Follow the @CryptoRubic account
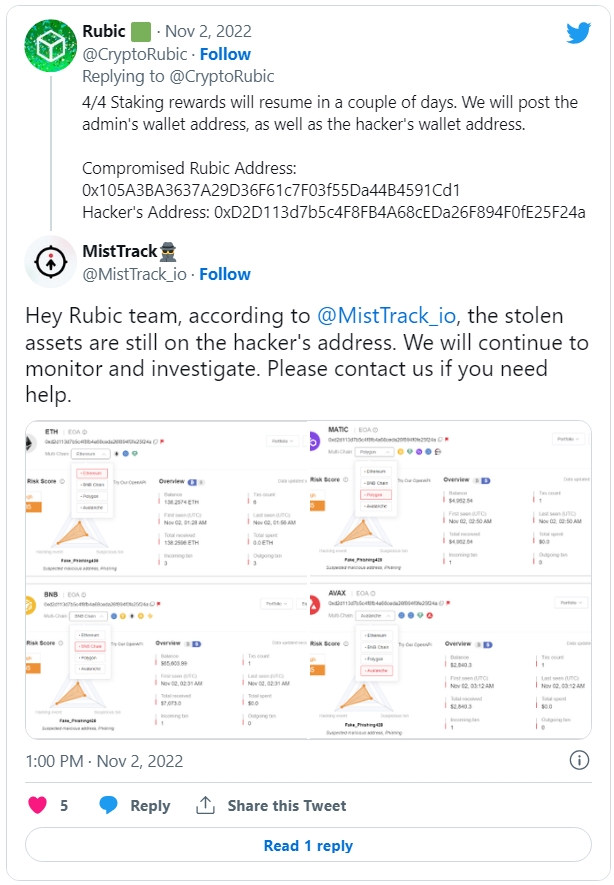This screenshot has height=885, width=614. pos(225,54)
